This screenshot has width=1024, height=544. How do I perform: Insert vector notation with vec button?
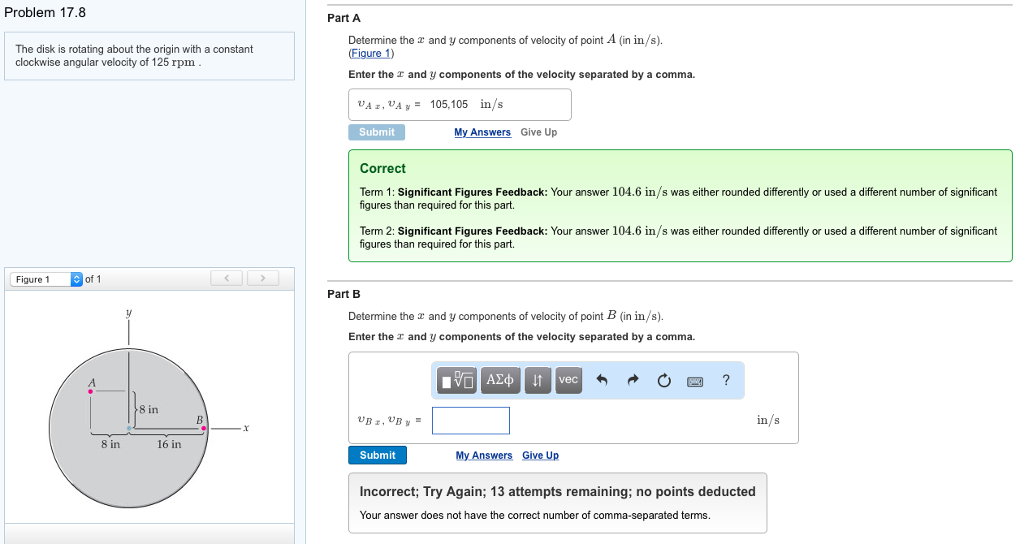568,380
